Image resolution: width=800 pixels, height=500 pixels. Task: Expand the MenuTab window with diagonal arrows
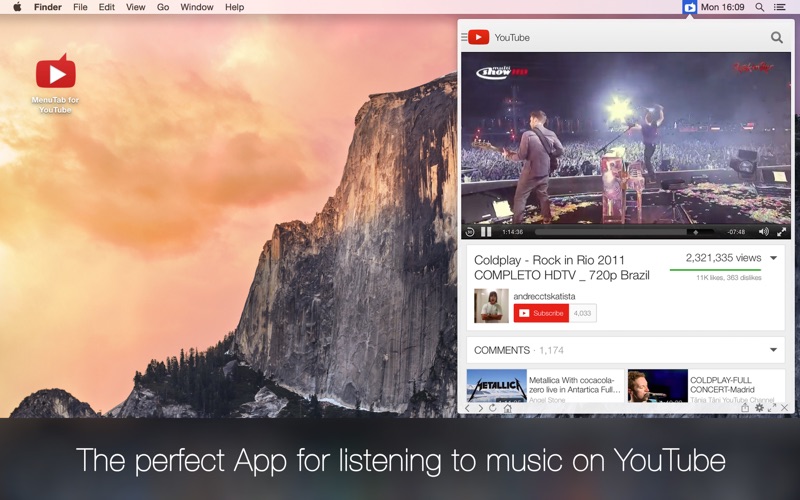coord(772,408)
